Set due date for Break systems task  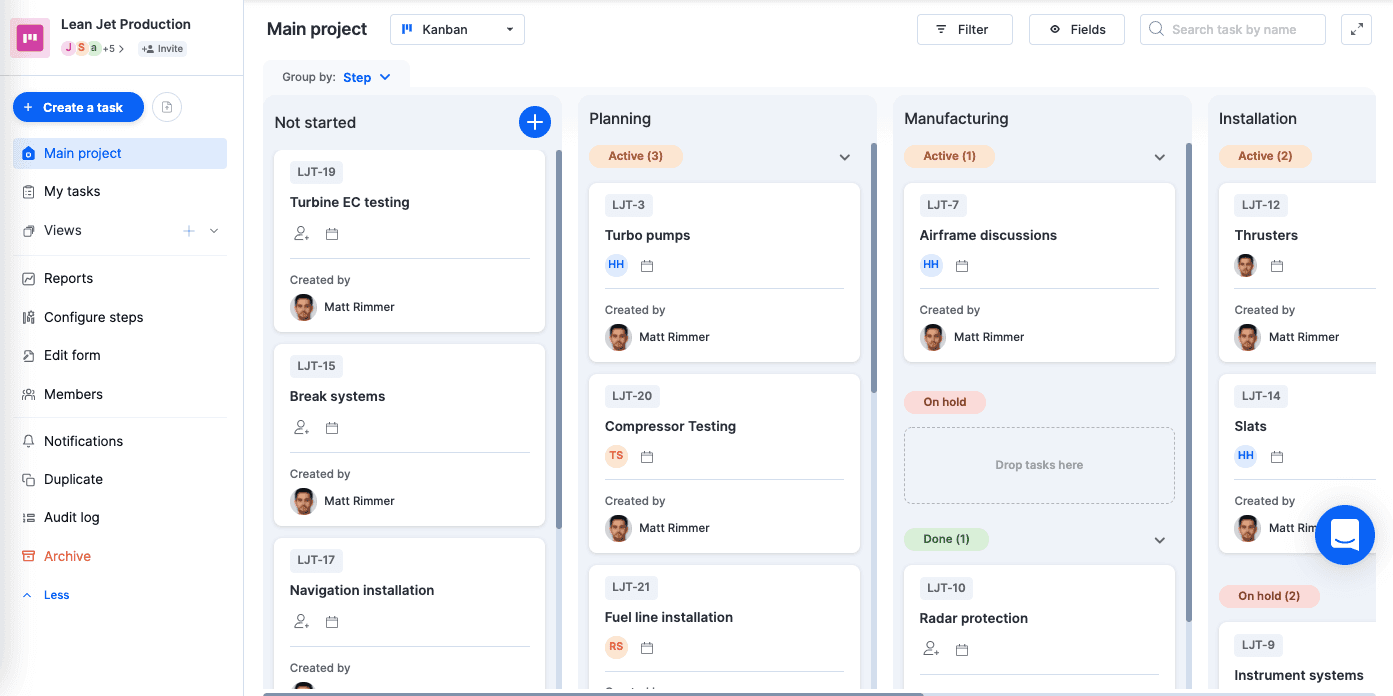(332, 428)
